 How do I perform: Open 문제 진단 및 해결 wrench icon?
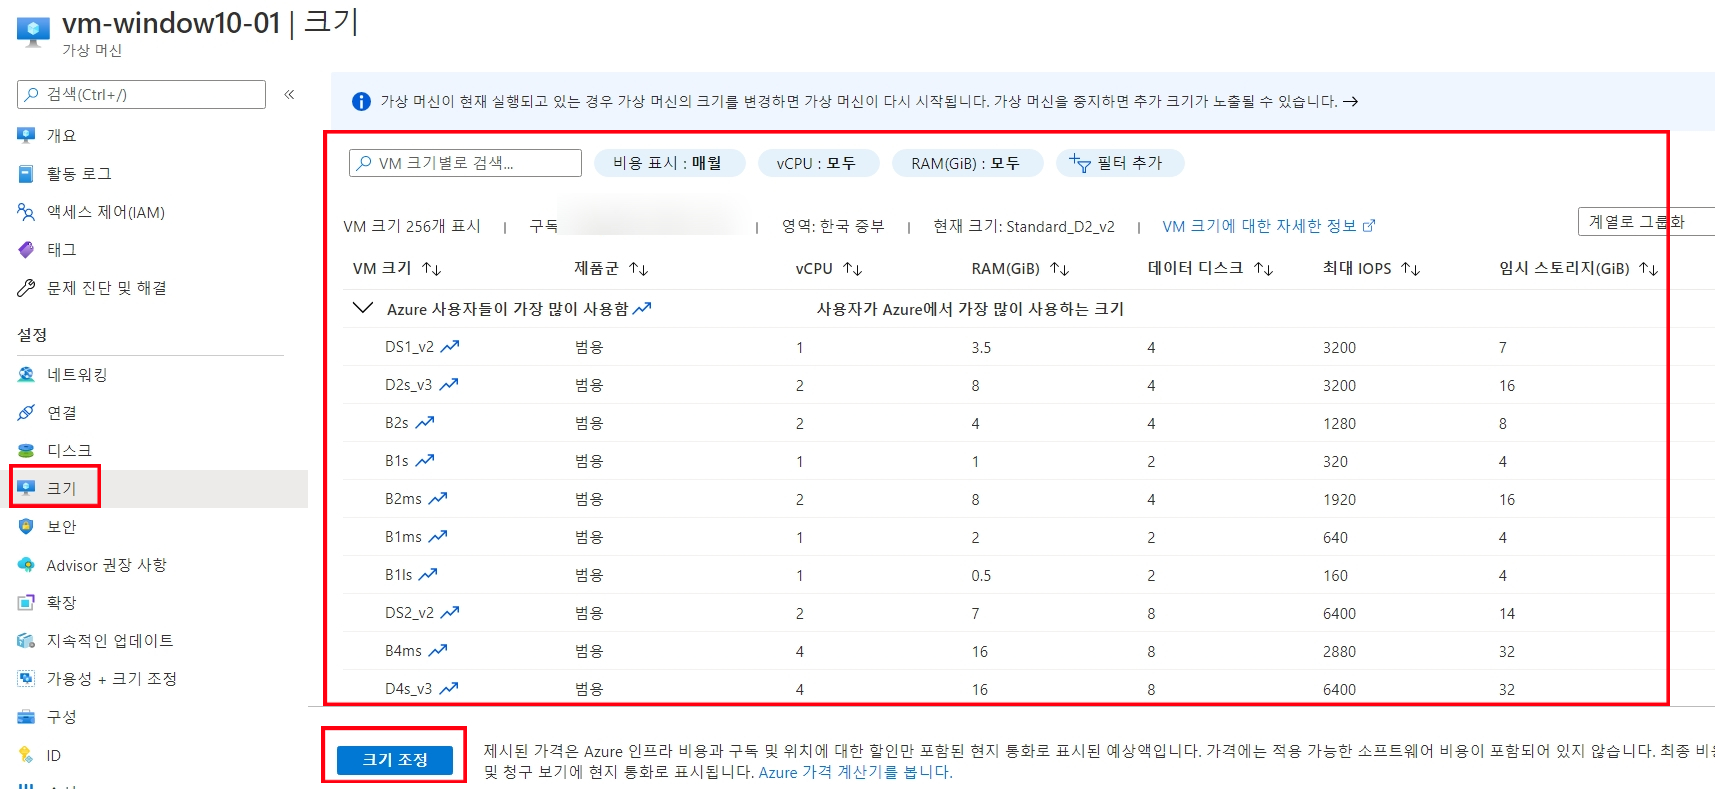(x=26, y=288)
